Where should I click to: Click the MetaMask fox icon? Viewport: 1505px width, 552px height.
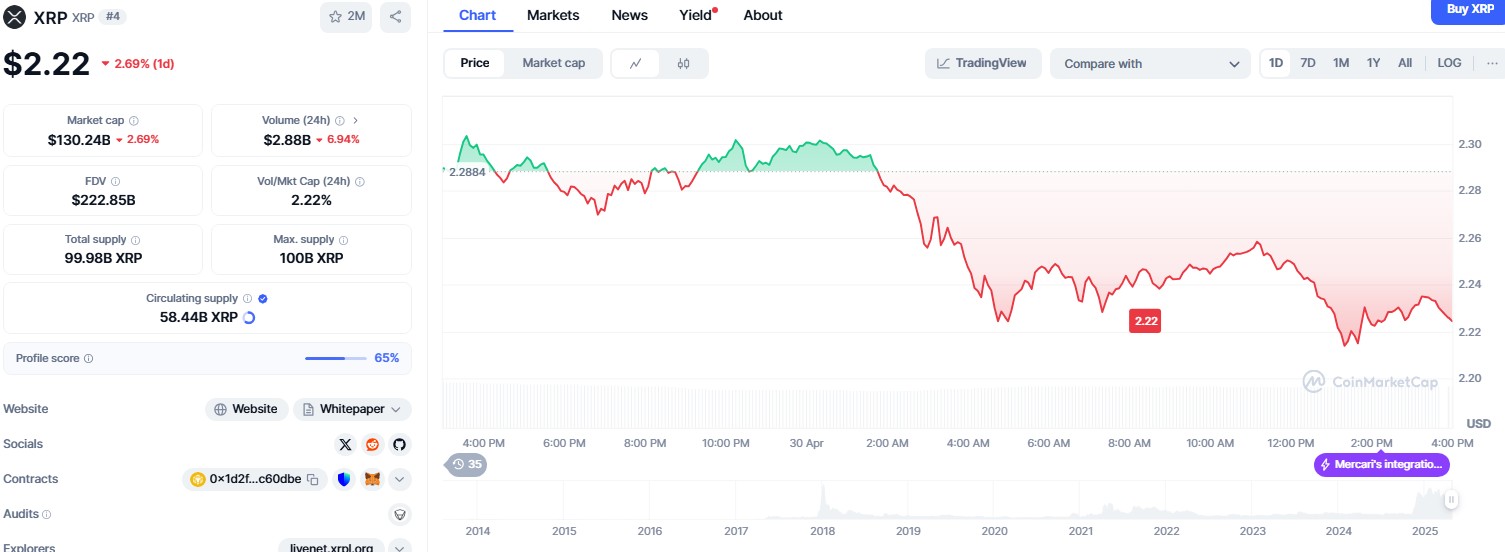(x=372, y=479)
